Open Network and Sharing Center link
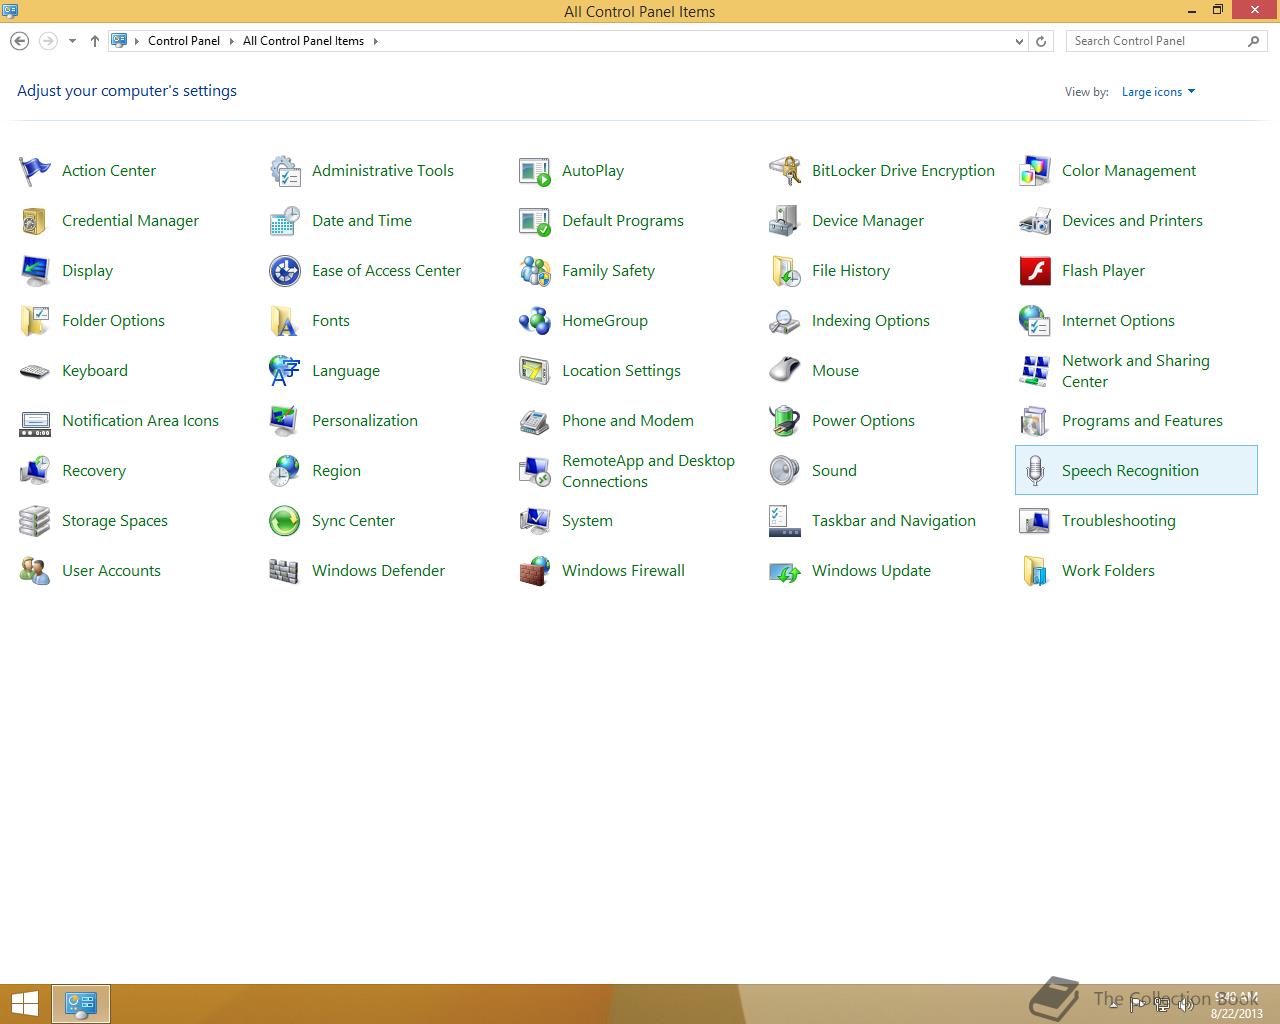 tap(1136, 371)
